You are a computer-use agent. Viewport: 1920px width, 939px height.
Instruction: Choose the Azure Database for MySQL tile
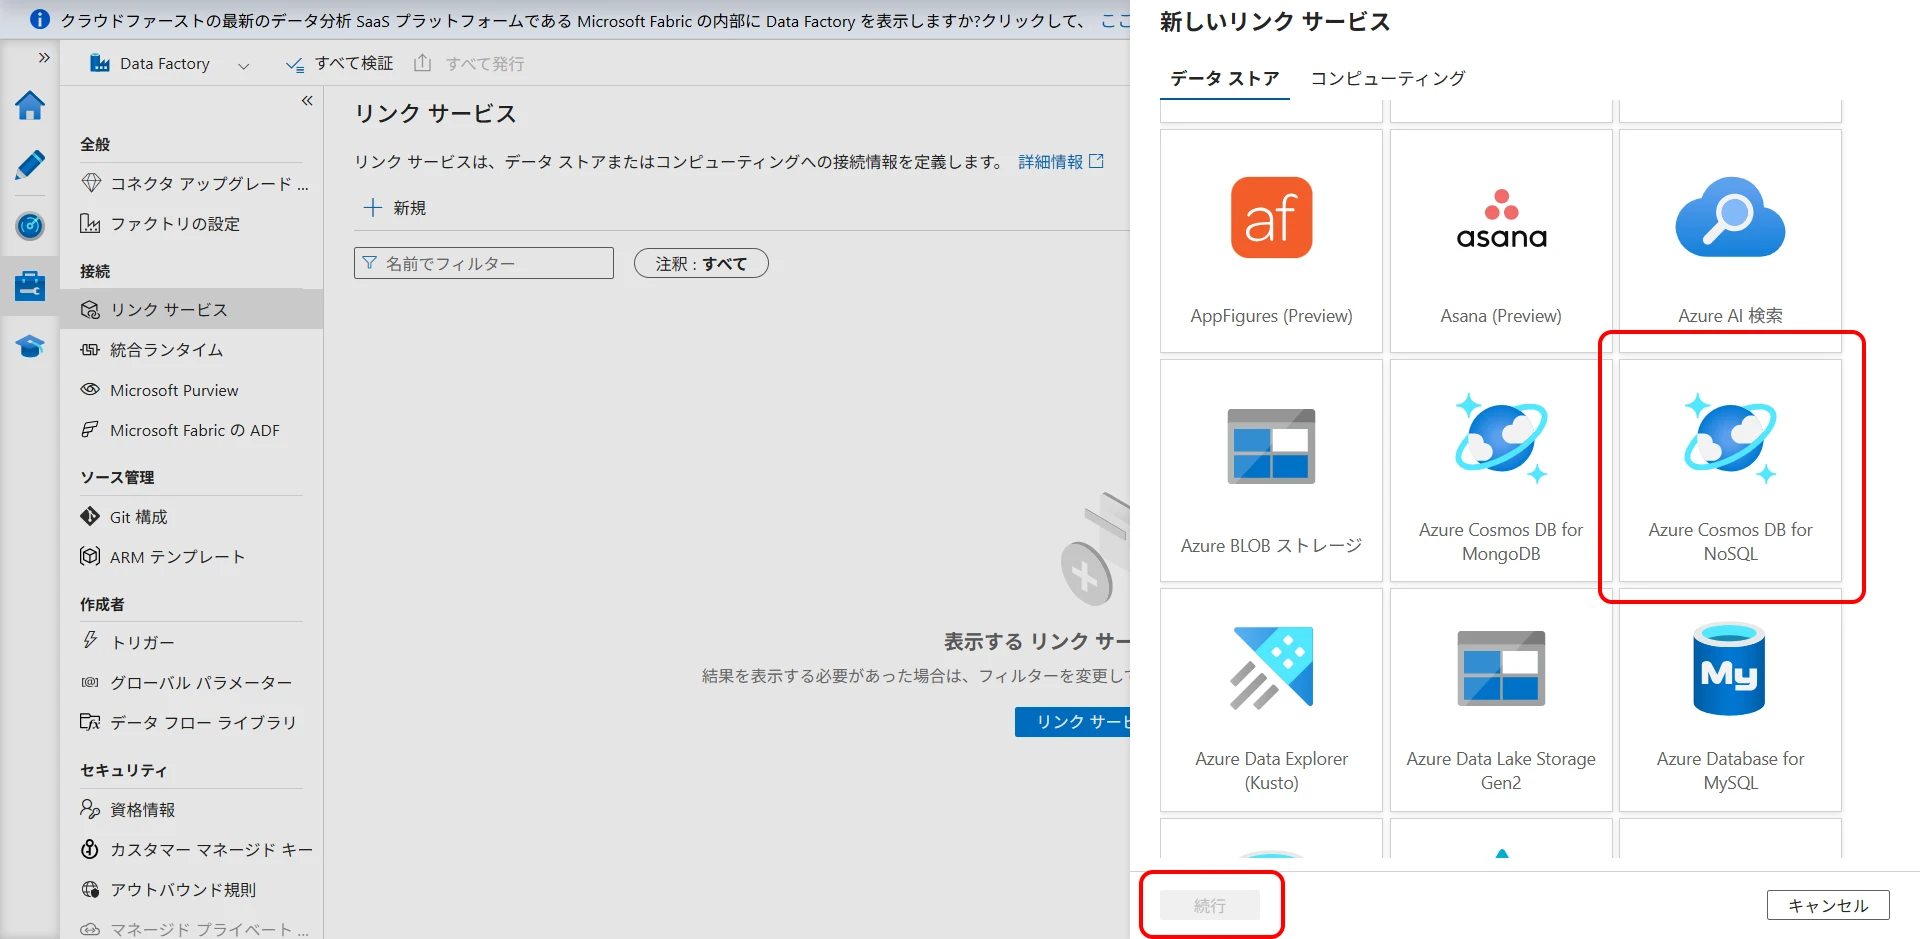click(1730, 700)
